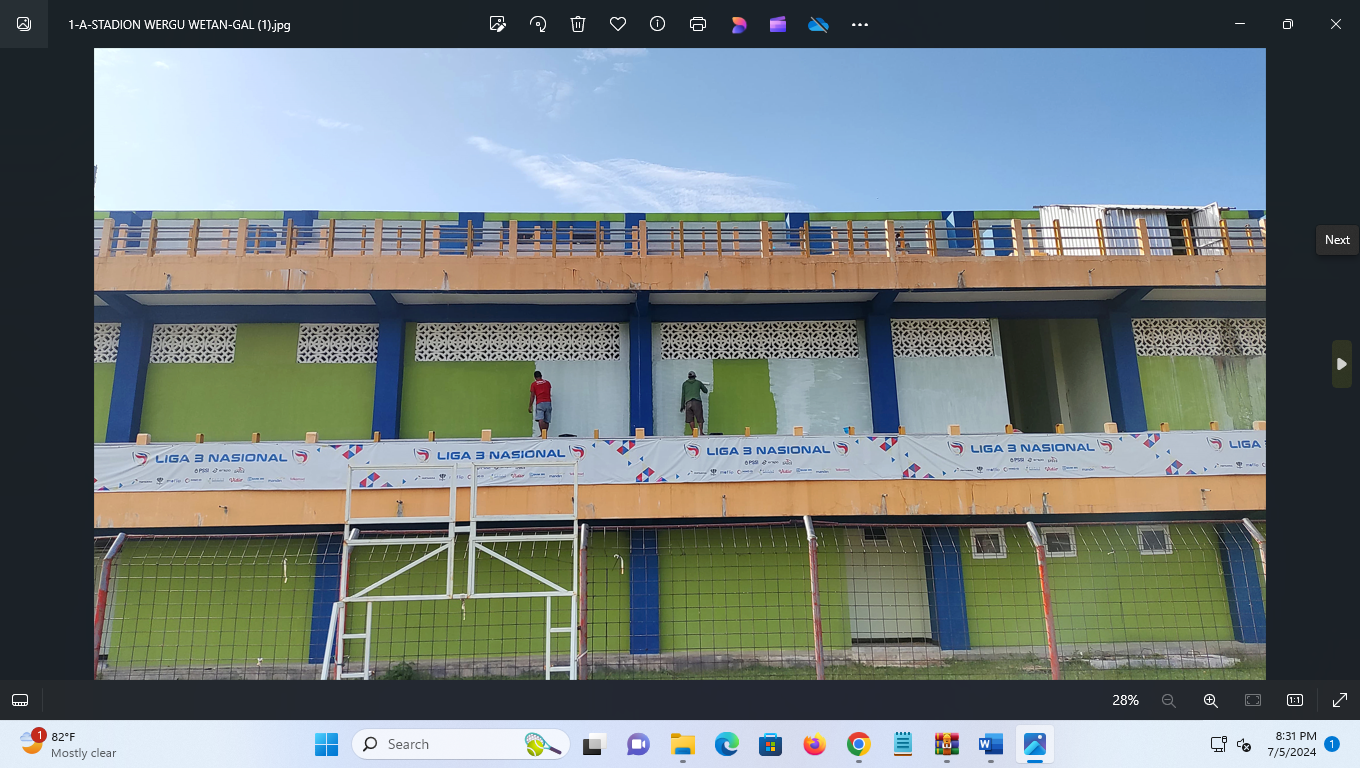The image size is (1360, 768).
Task: Launch Firefox from taskbar
Action: click(x=814, y=744)
